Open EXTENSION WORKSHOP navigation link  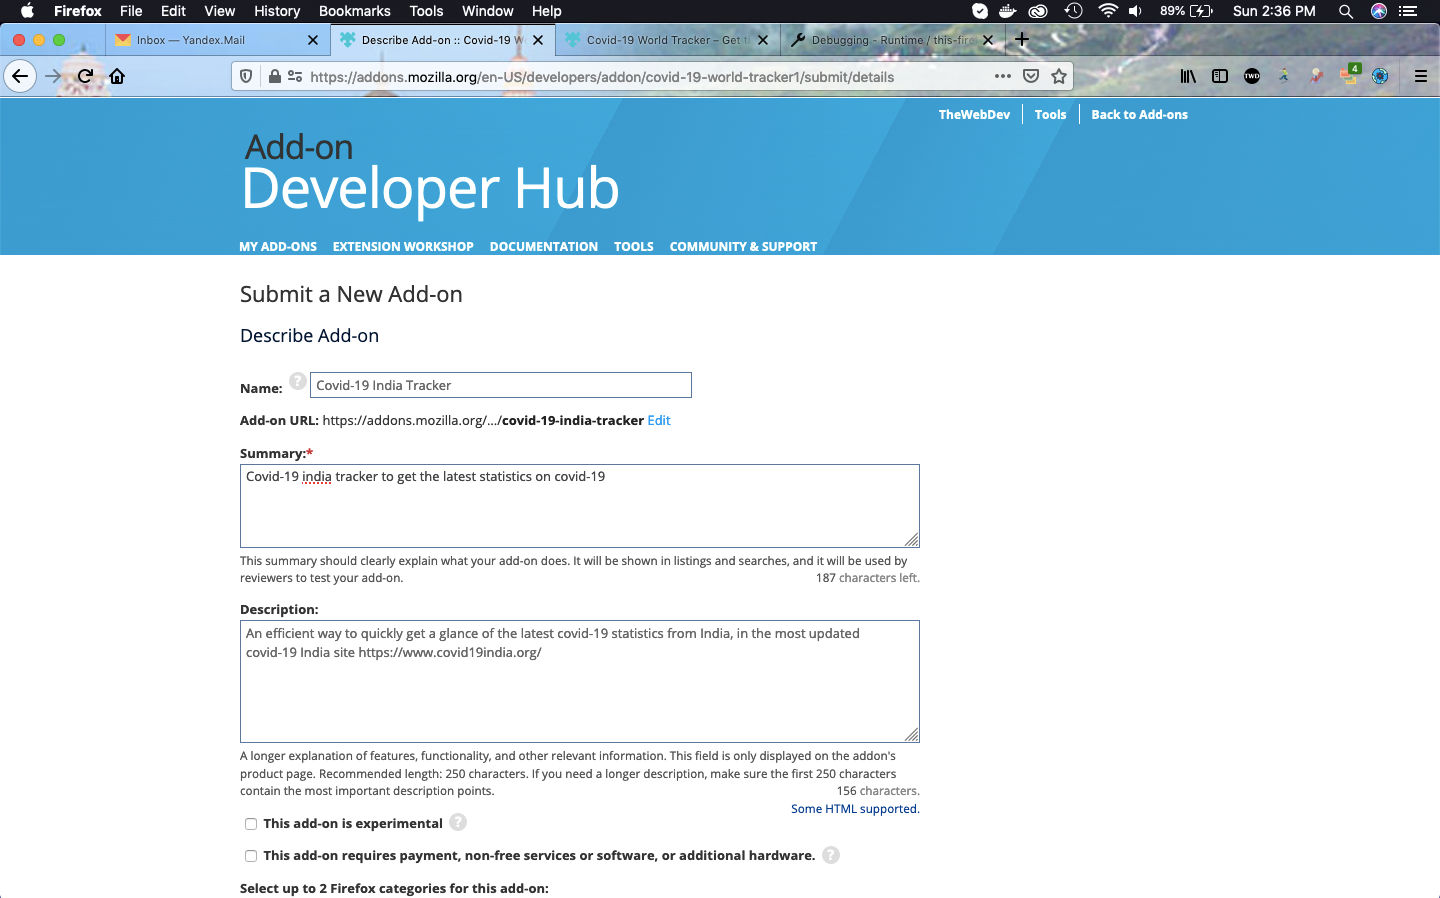[403, 246]
